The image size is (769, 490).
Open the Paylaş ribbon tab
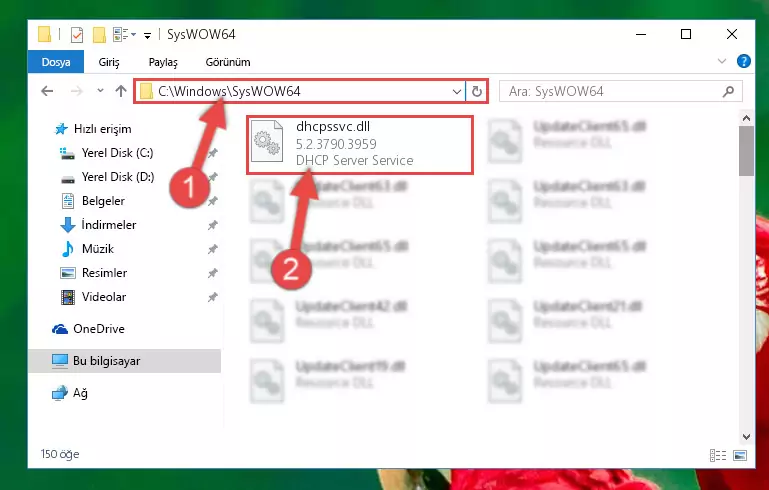(163, 62)
